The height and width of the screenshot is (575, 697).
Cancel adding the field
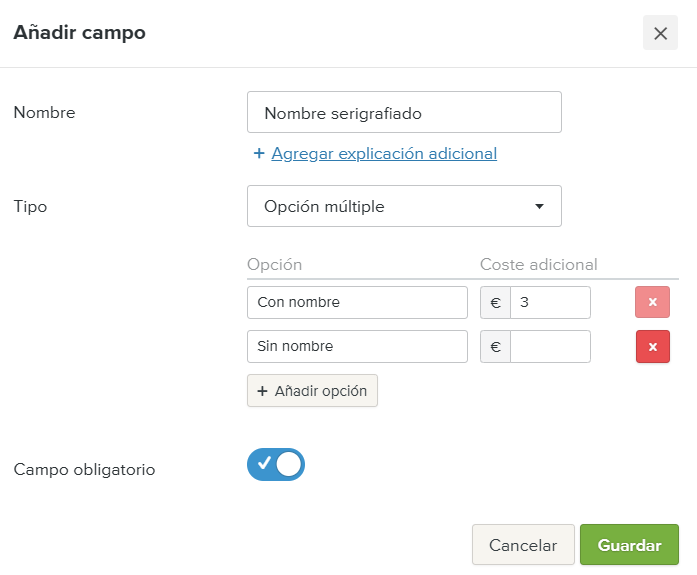pyautogui.click(x=522, y=545)
